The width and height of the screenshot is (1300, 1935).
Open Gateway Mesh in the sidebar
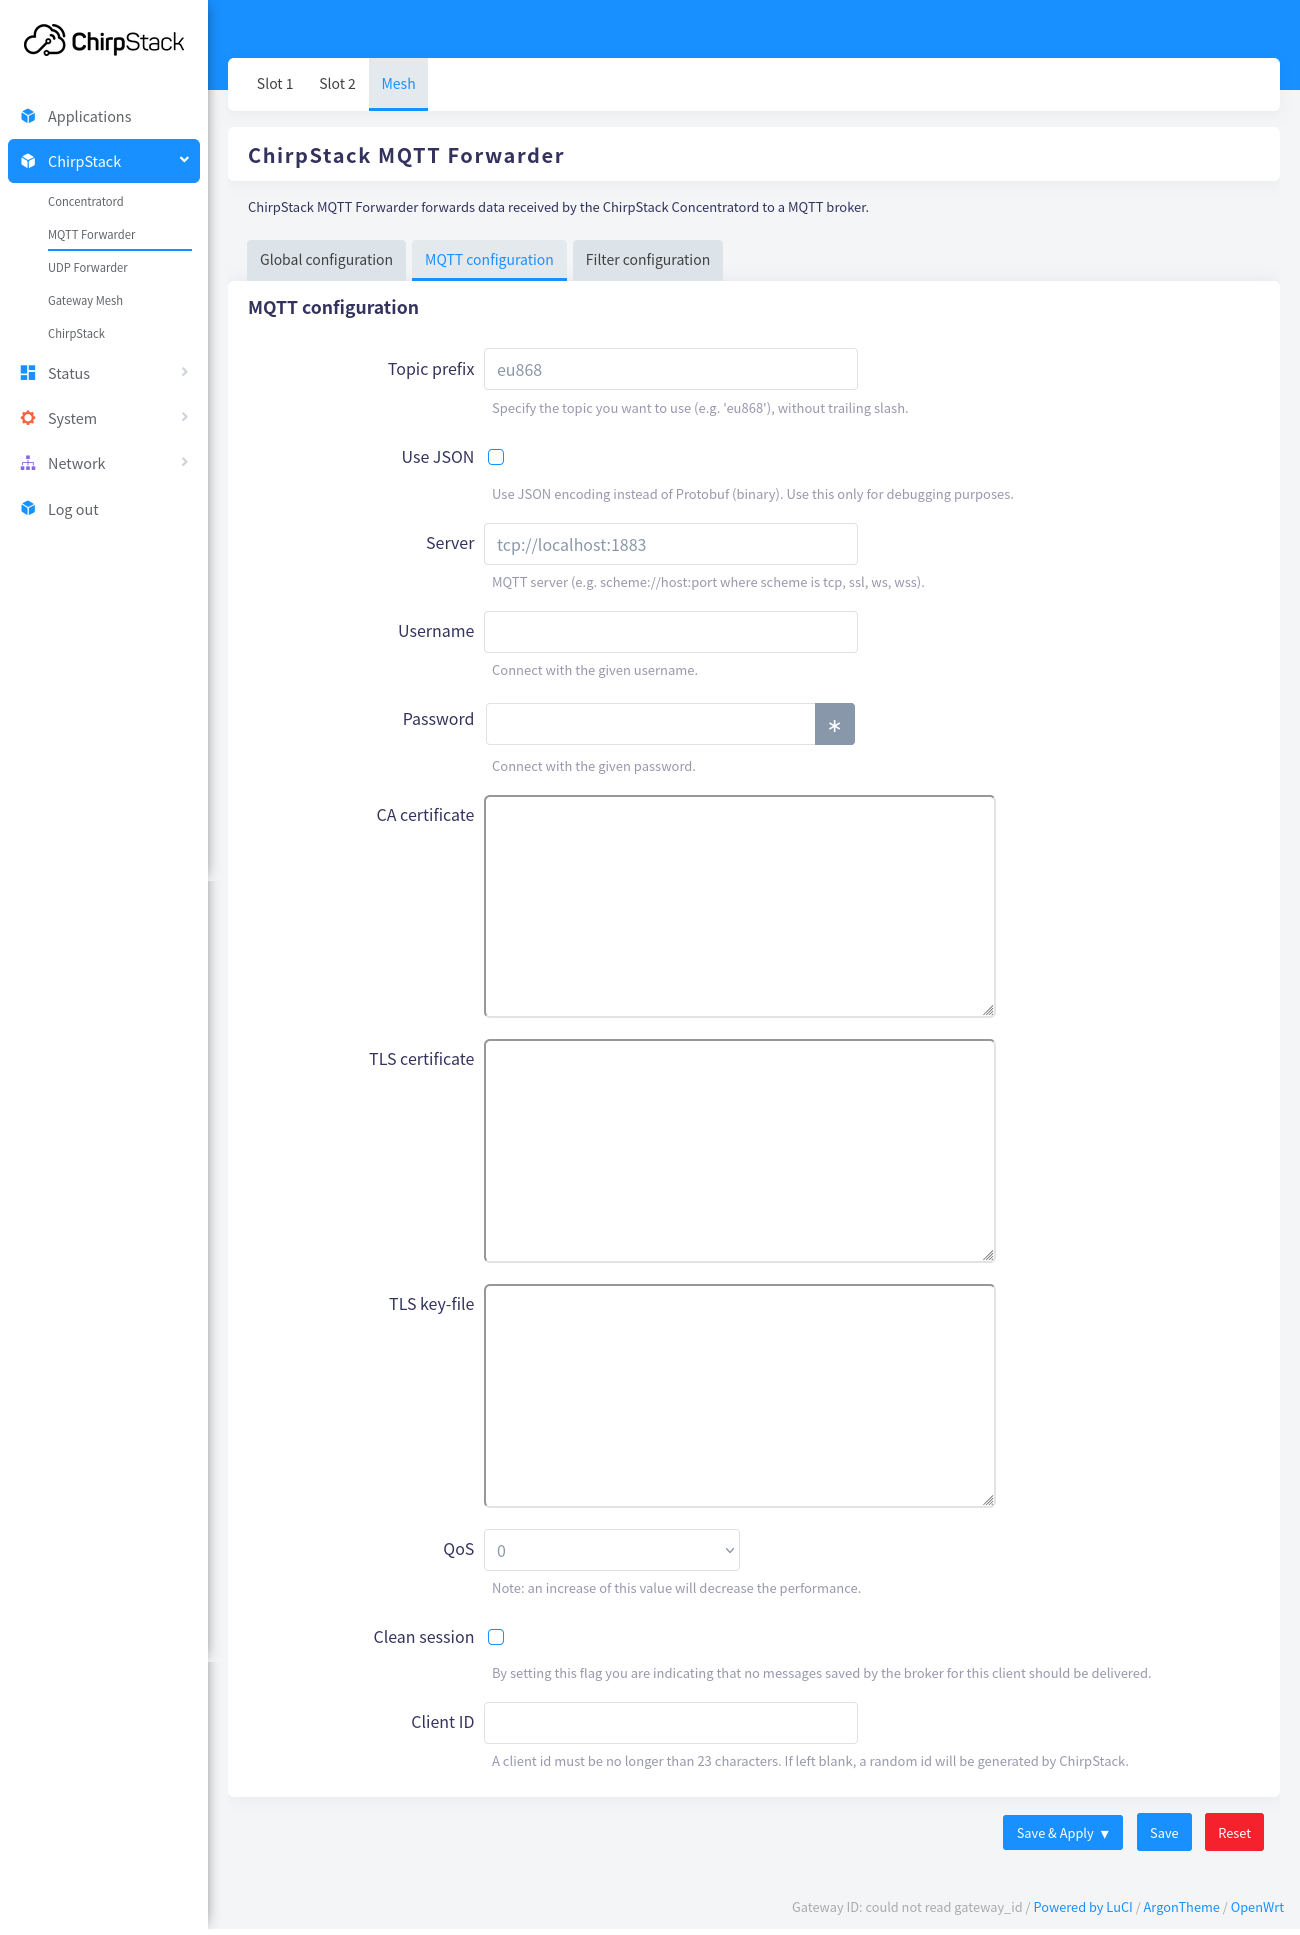(85, 301)
